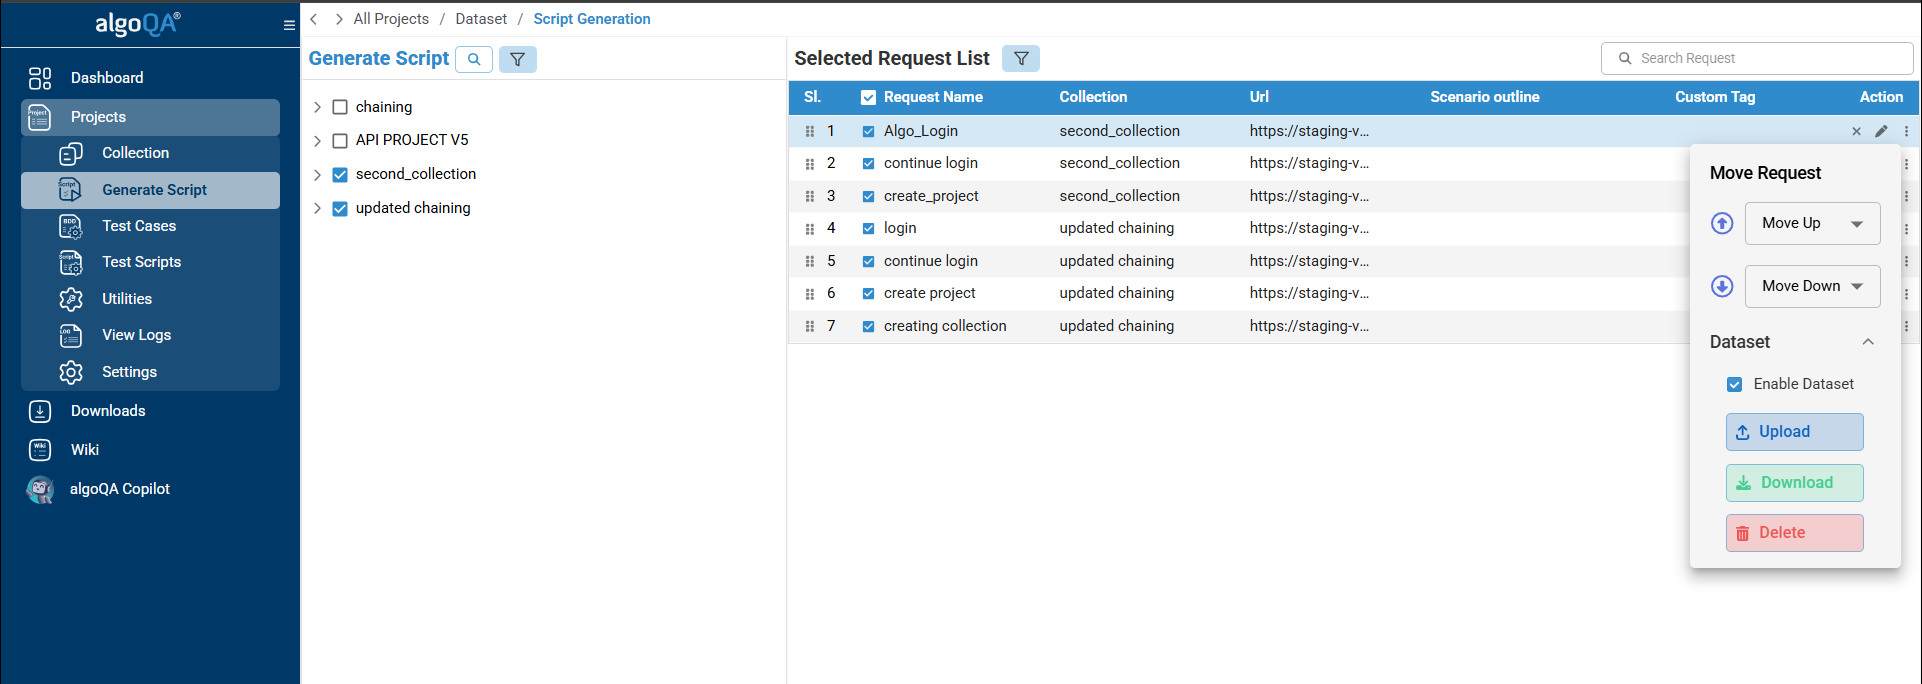Click the login request name in row 4
The image size is (1922, 684).
[x=900, y=228]
